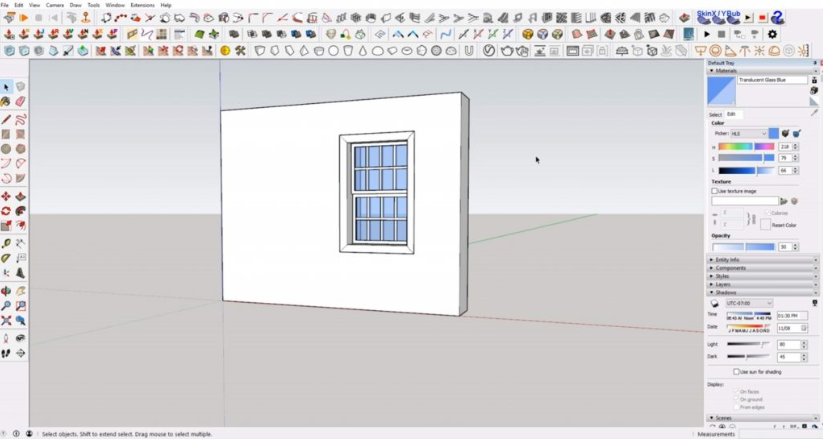Viewport: 823px width, 440px height.
Task: Activate the Orbit tool
Action: pos(6,291)
